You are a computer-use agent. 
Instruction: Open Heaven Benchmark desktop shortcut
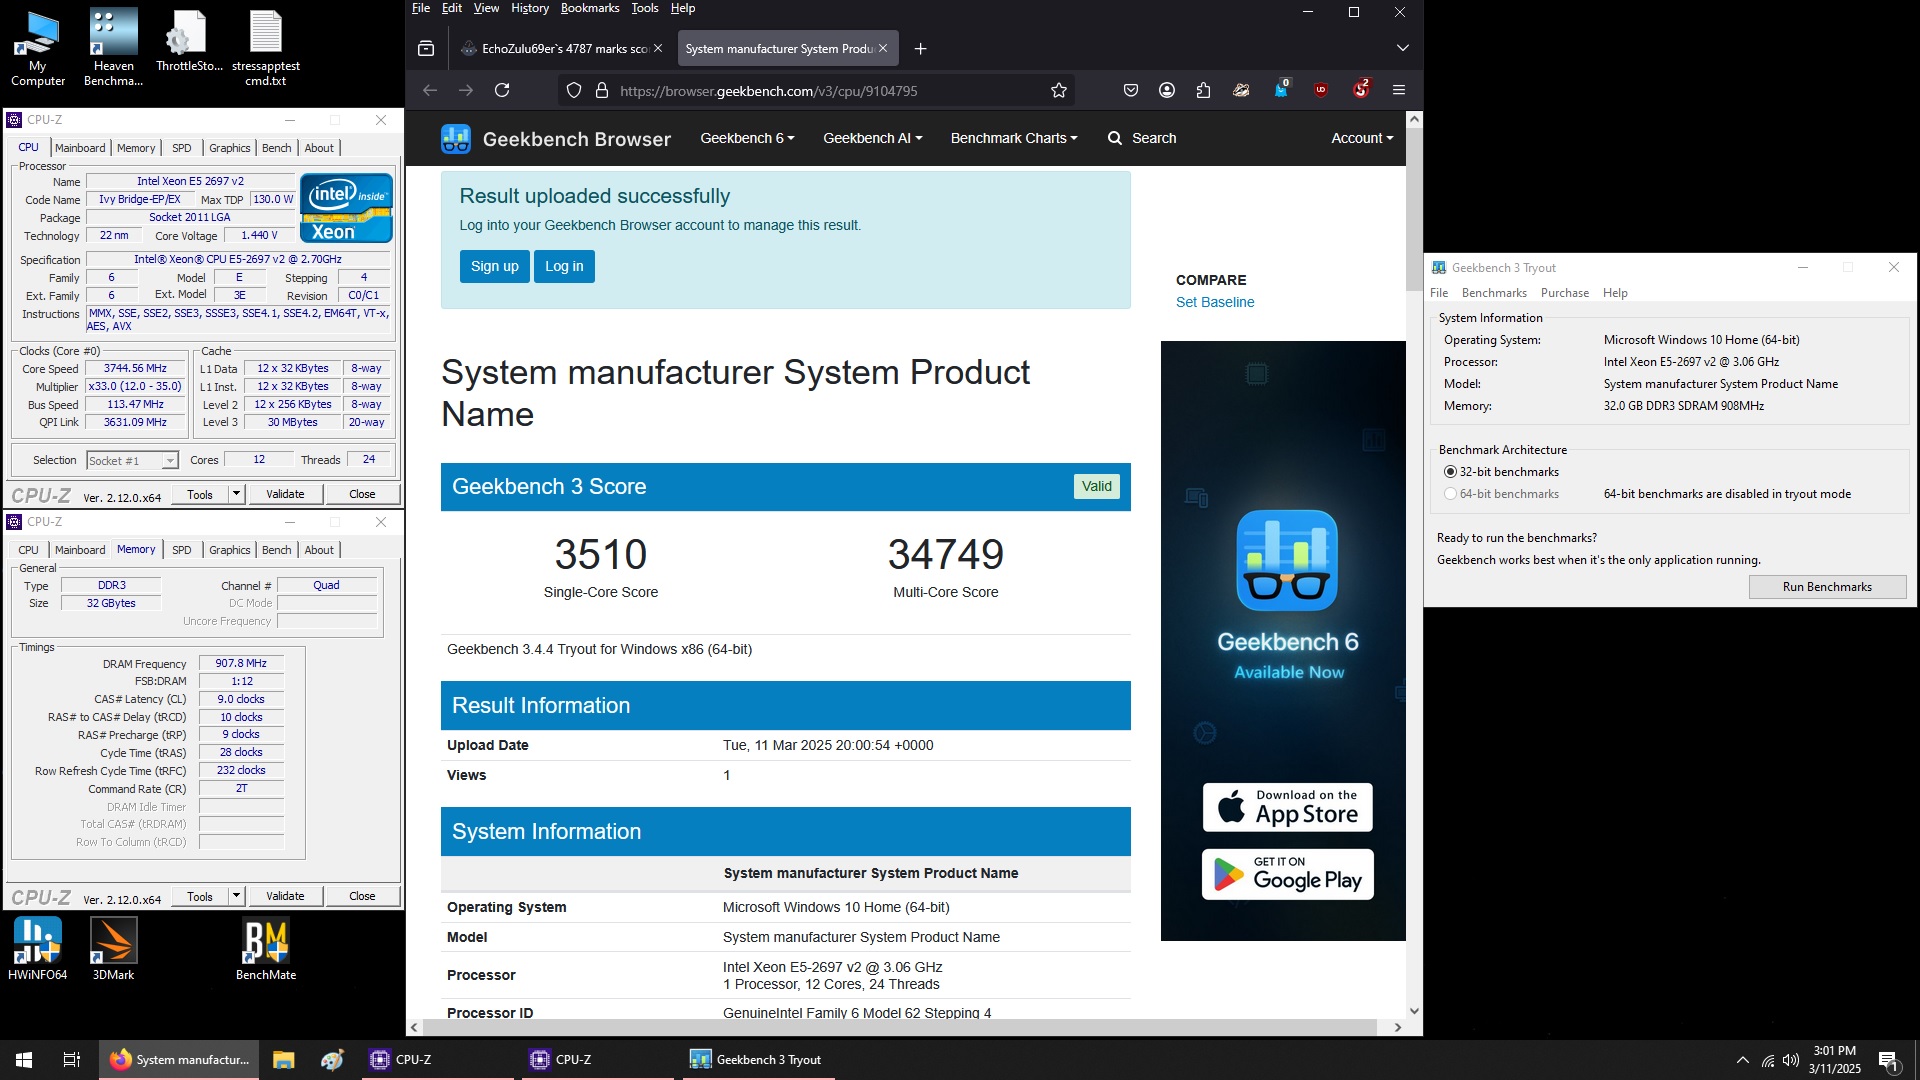113,48
